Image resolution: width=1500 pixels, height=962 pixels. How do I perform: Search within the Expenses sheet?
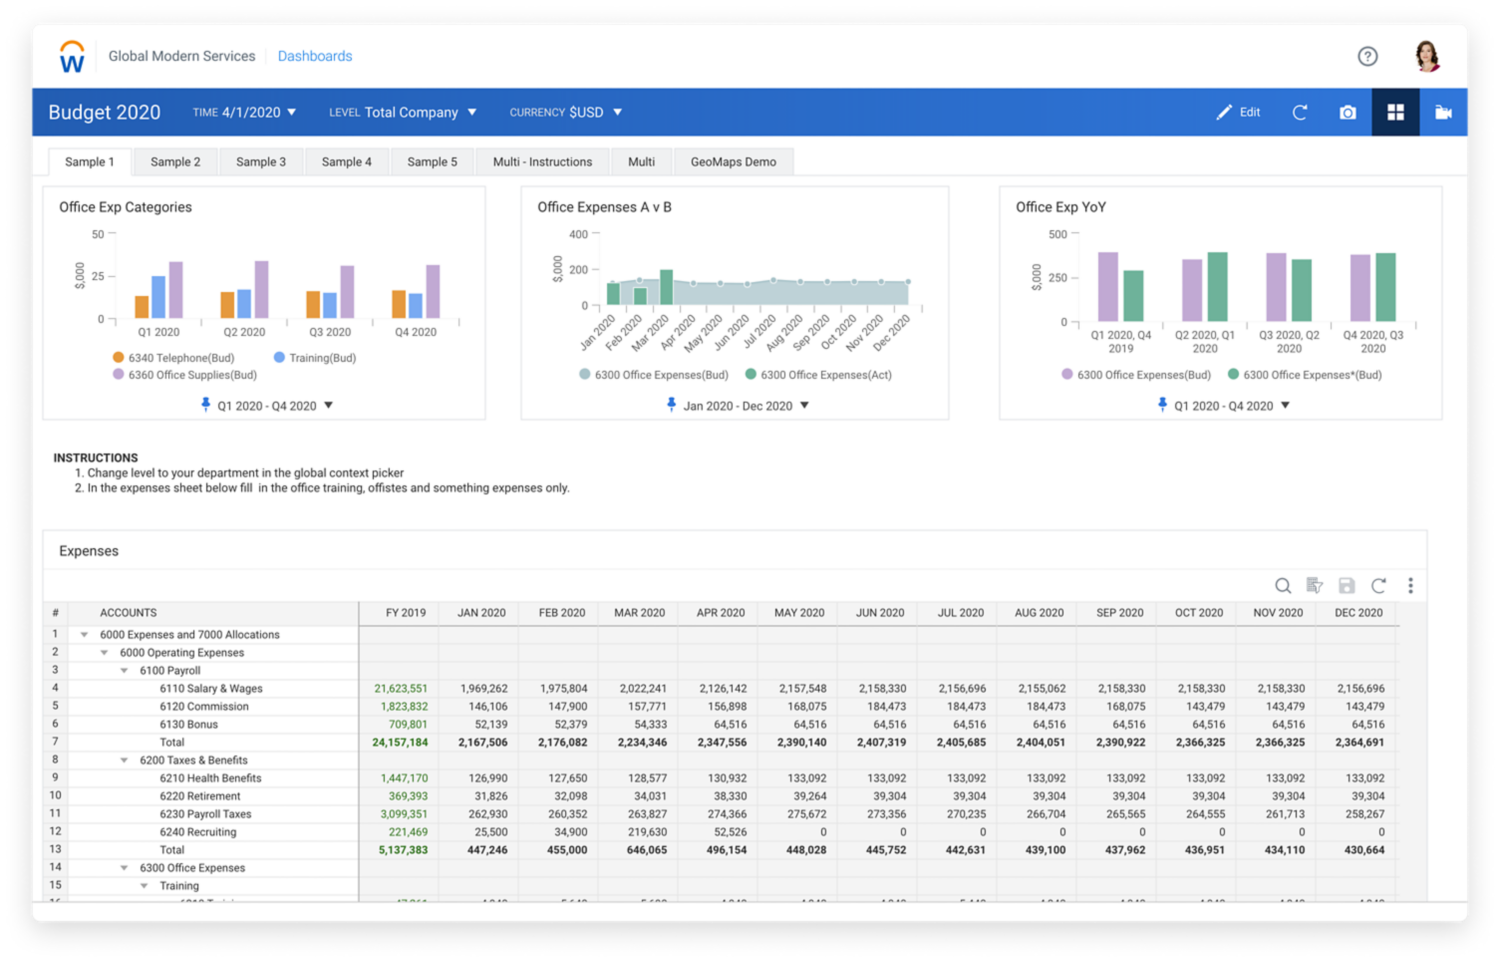tap(1283, 586)
